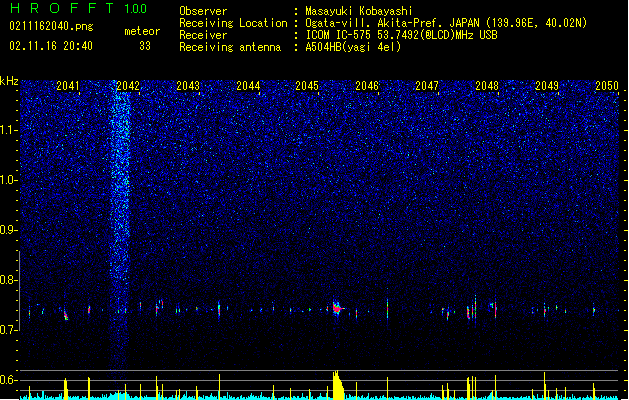Click the 0.8 kHz axis label
The height and width of the screenshot is (400, 629).
click(8, 280)
